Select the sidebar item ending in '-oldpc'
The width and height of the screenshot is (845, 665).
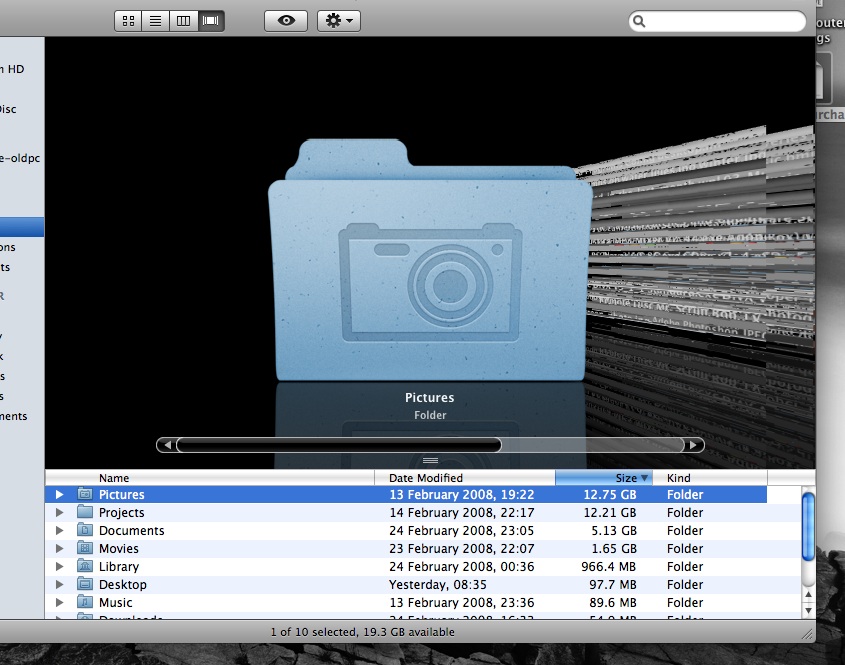pos(20,158)
